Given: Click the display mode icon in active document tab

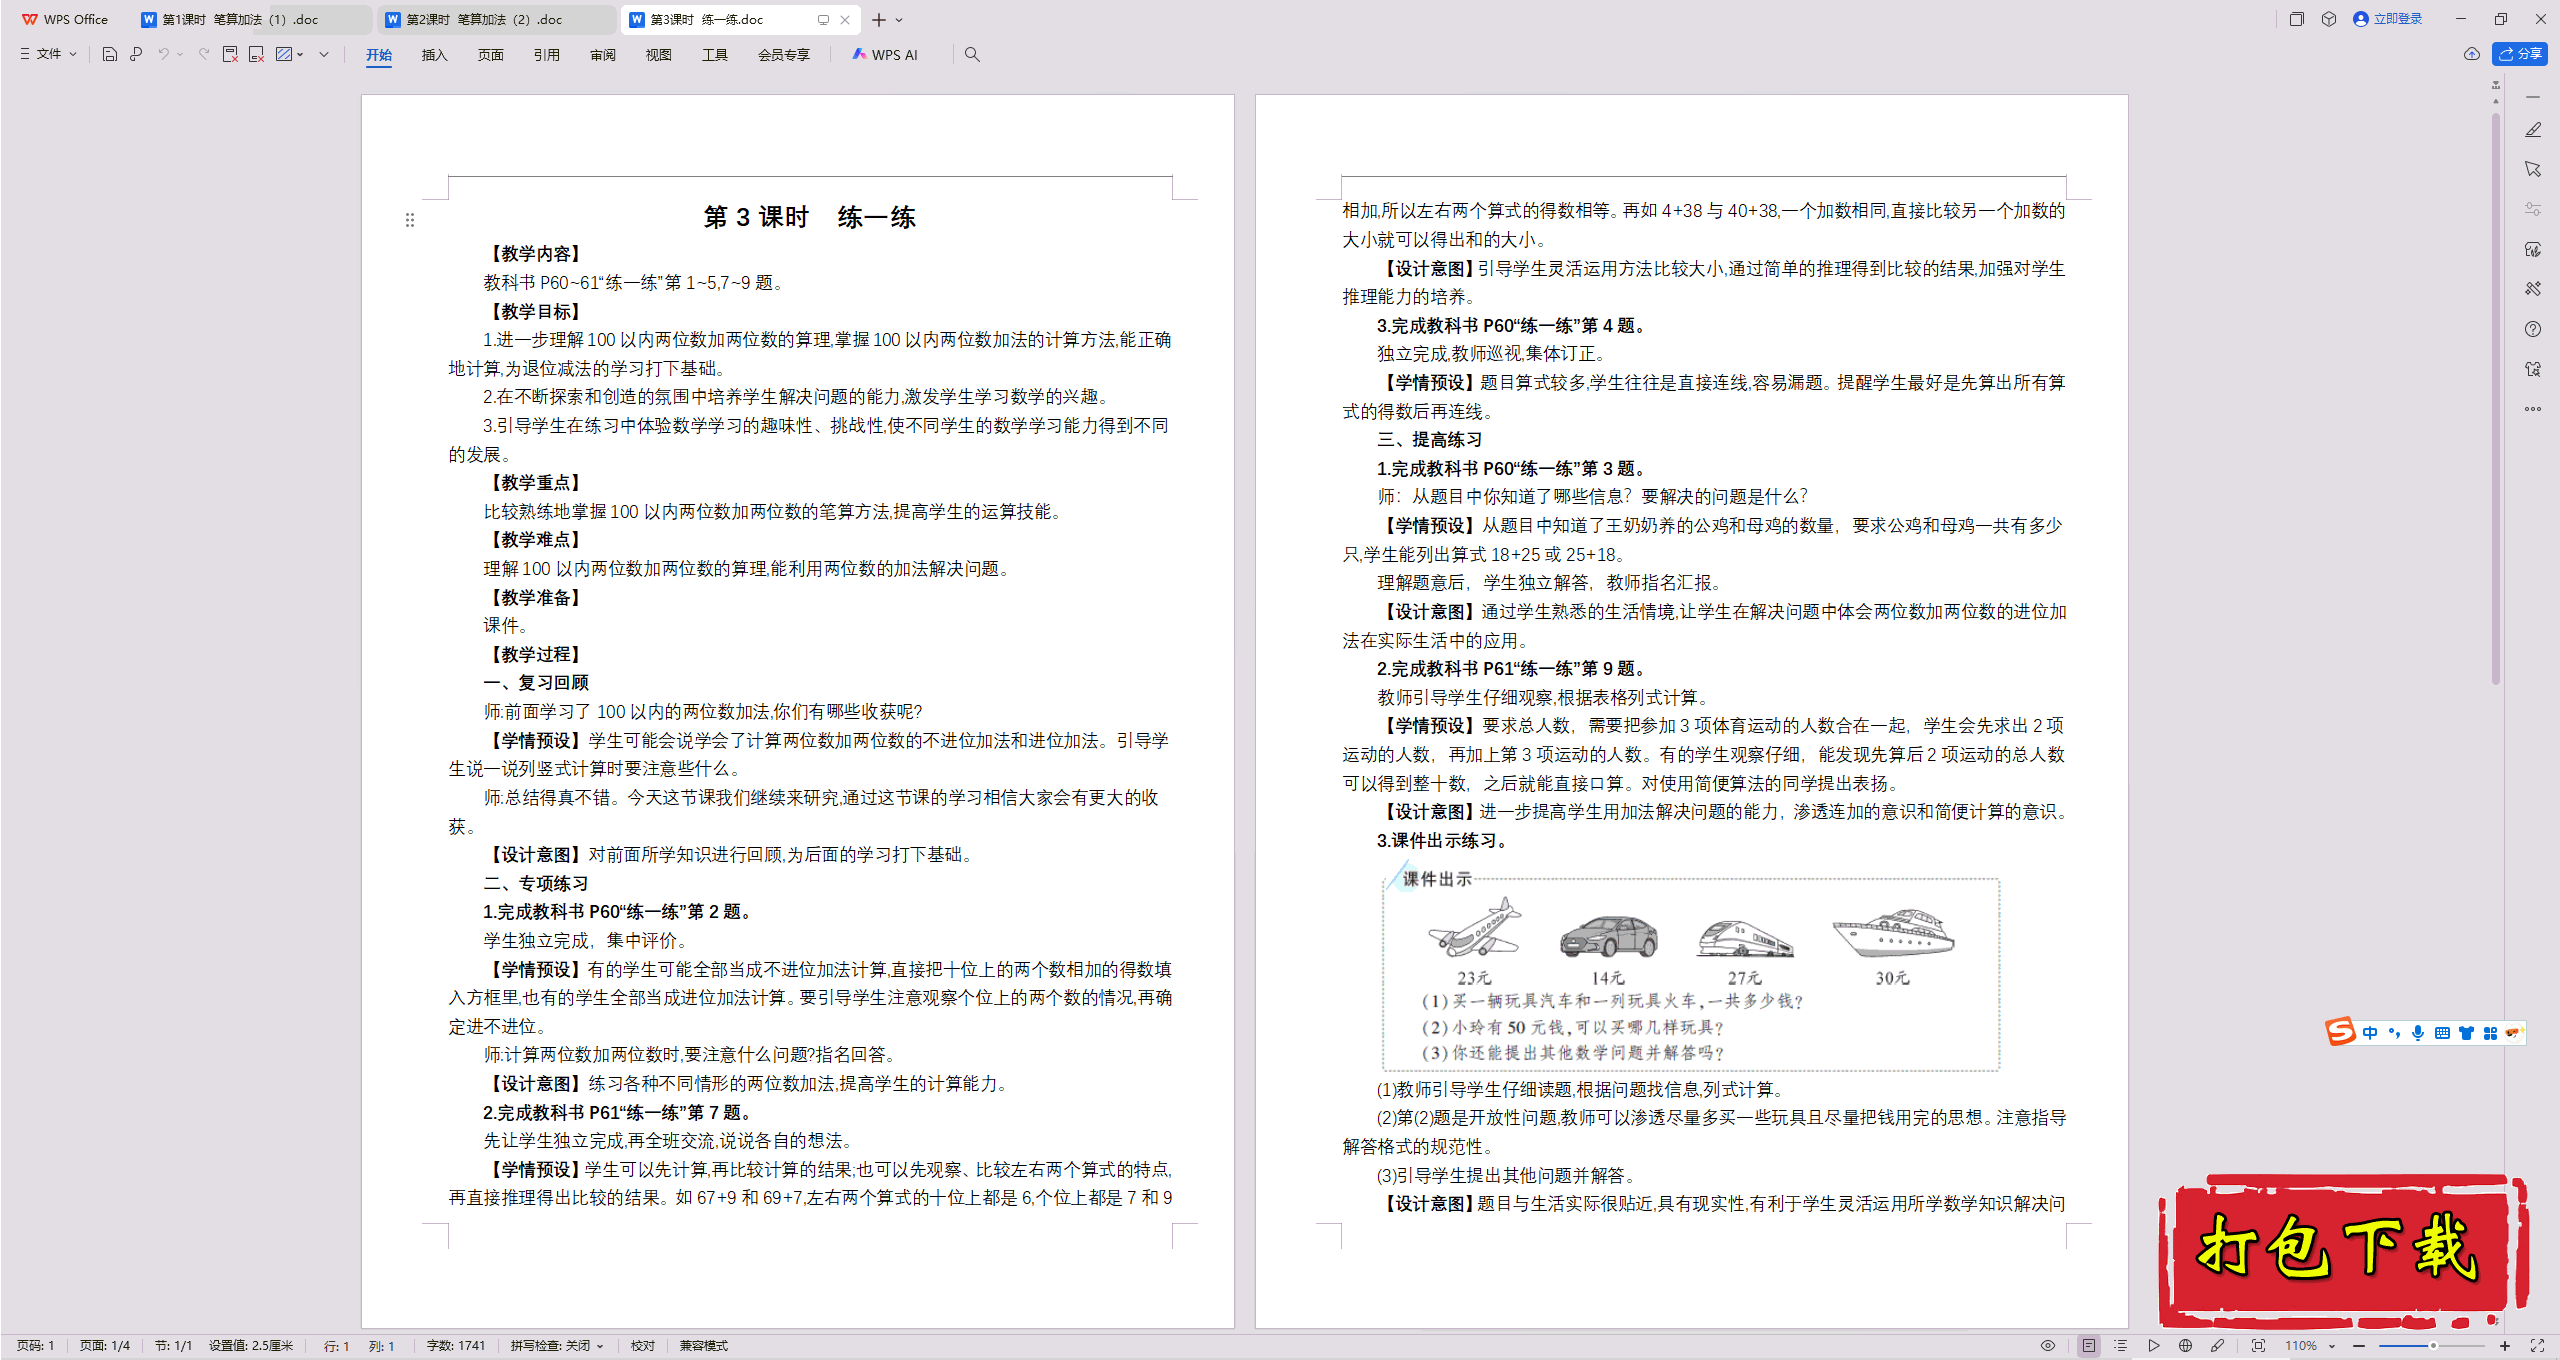Looking at the screenshot, I should point(823,19).
